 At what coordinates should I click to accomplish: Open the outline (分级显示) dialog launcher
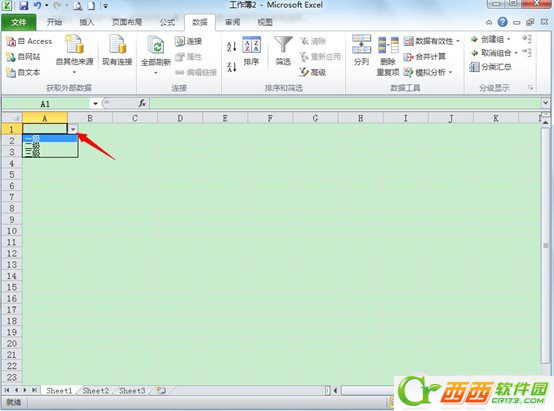pyautogui.click(x=530, y=88)
